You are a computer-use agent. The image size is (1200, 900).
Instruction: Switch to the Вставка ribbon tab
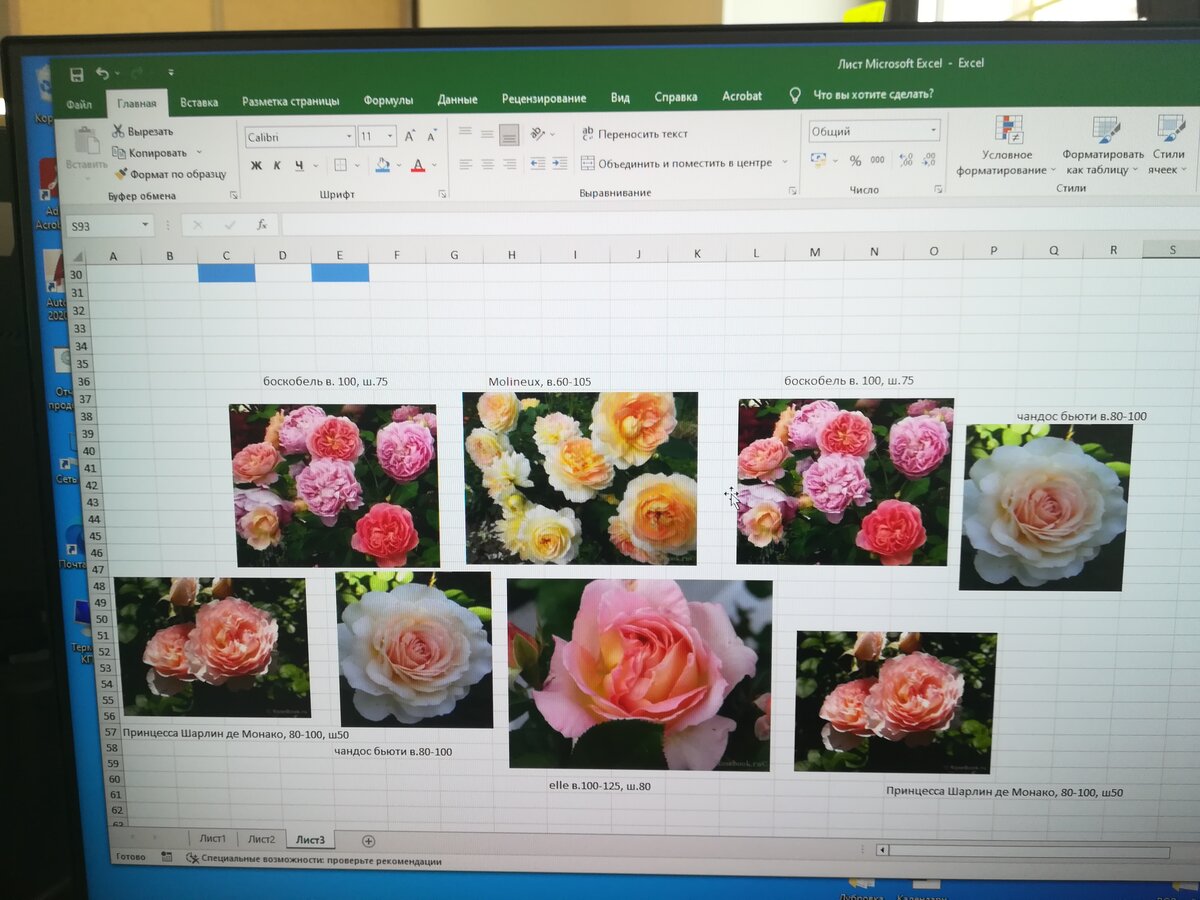[x=199, y=101]
